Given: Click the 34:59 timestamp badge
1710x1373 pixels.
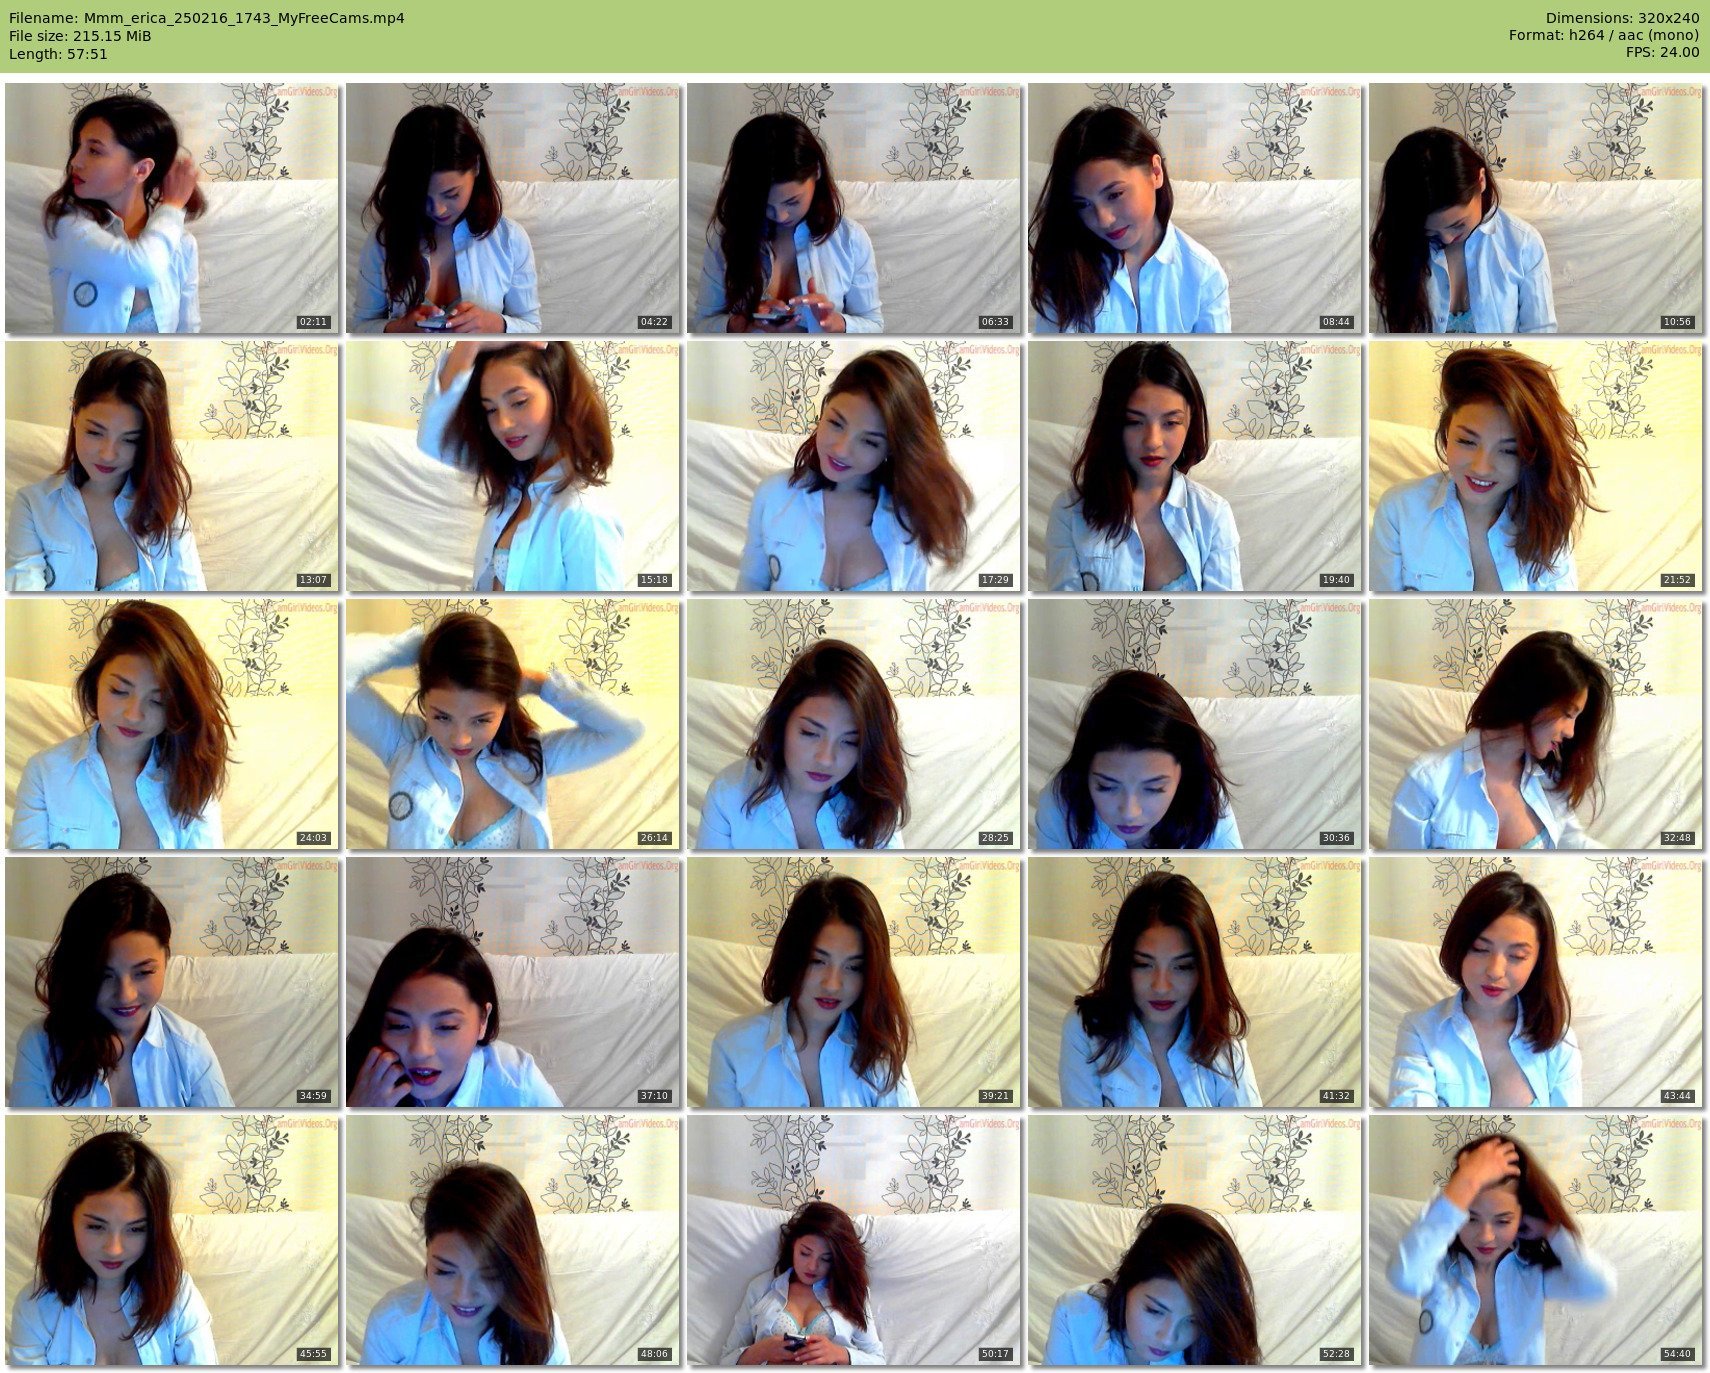Looking at the screenshot, I should [313, 1096].
